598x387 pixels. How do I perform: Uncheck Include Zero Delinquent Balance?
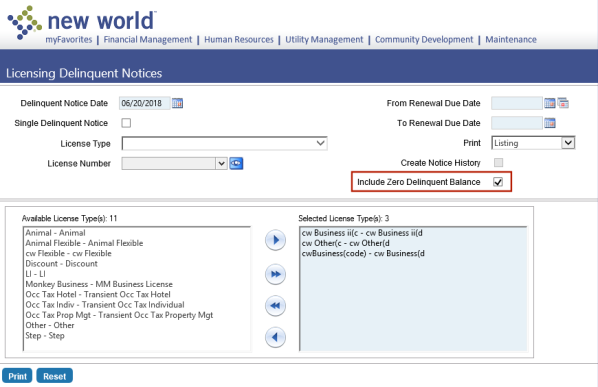pyautogui.click(x=498, y=182)
